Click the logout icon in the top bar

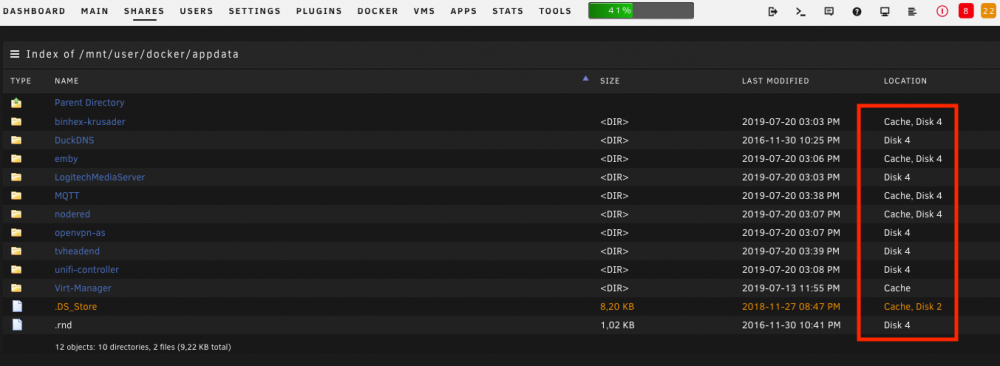coord(773,11)
